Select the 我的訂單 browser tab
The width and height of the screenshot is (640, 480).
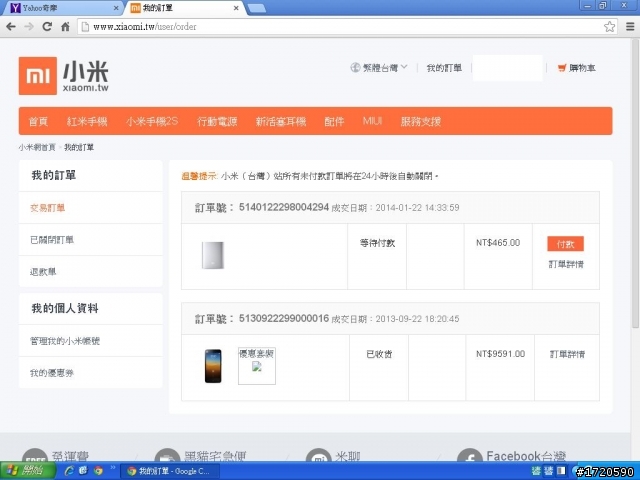tap(186, 8)
